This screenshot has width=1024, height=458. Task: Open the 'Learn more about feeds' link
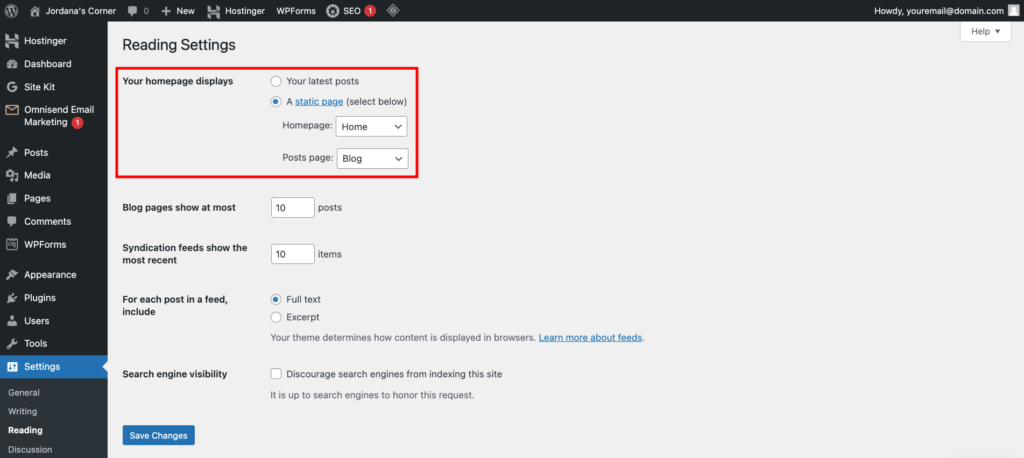(590, 338)
